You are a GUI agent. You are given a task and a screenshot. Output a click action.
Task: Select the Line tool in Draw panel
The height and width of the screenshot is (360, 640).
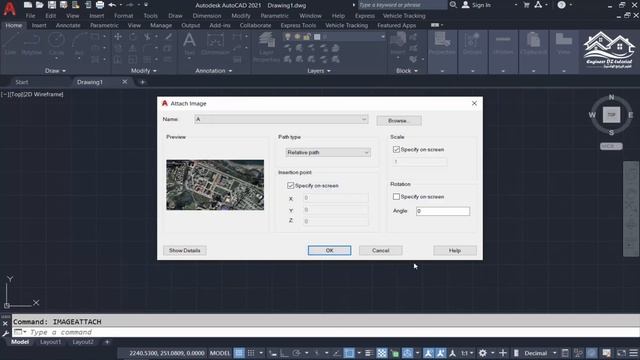point(10,44)
